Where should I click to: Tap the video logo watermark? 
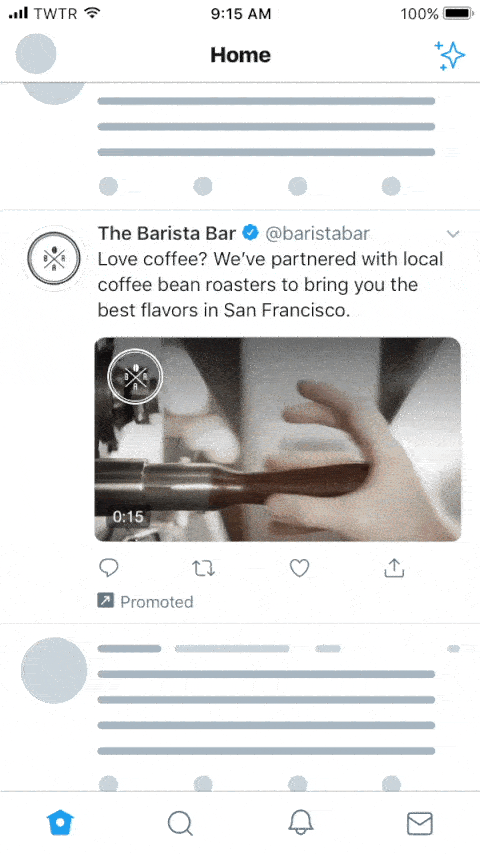click(x=135, y=376)
